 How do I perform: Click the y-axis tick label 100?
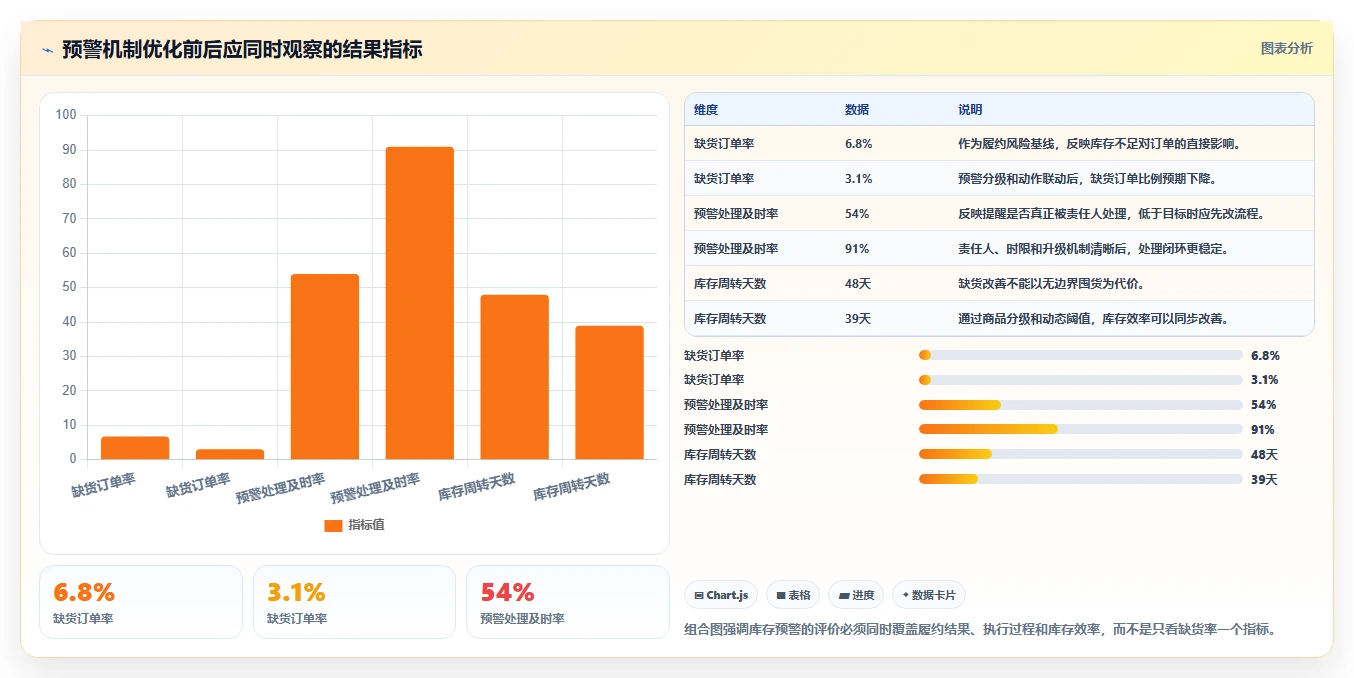[66, 115]
